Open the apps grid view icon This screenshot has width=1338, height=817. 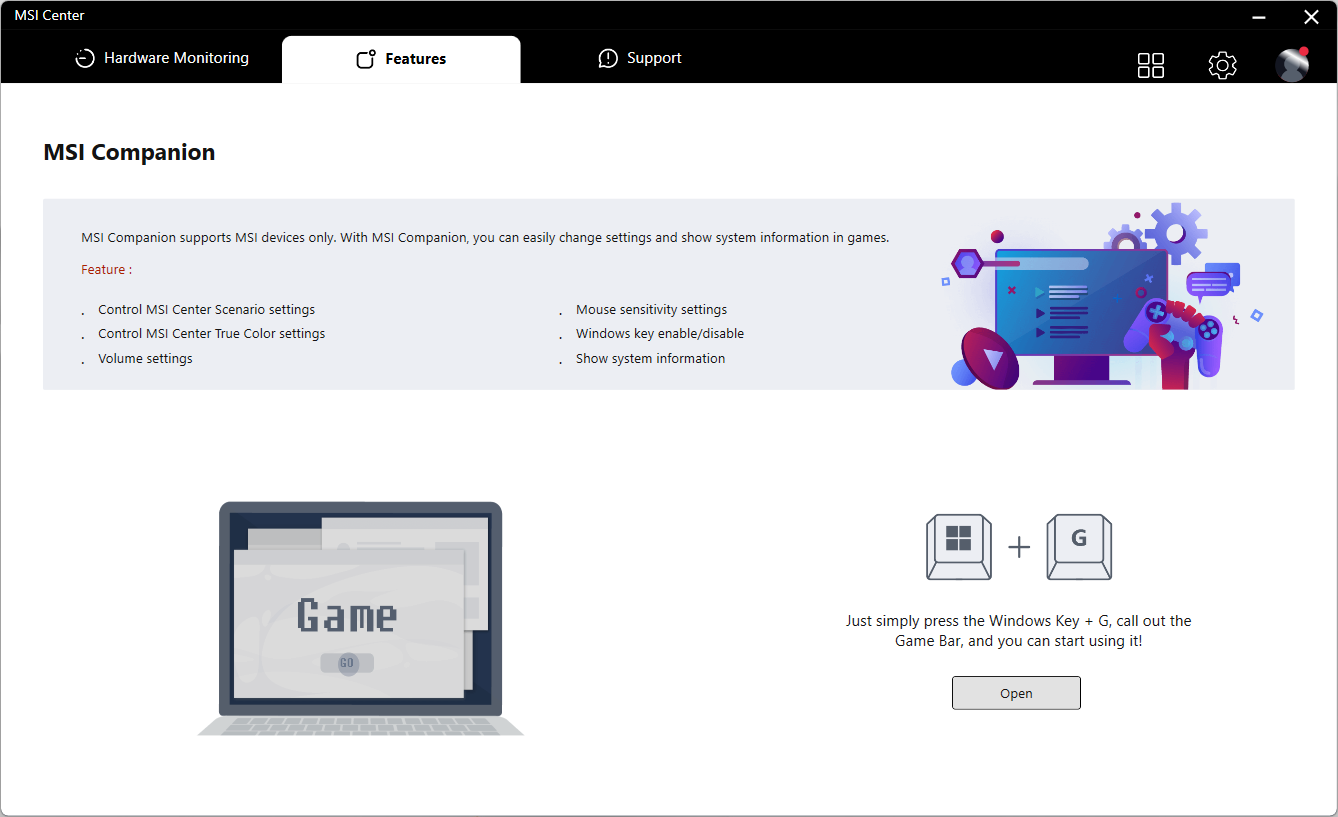pyautogui.click(x=1151, y=65)
